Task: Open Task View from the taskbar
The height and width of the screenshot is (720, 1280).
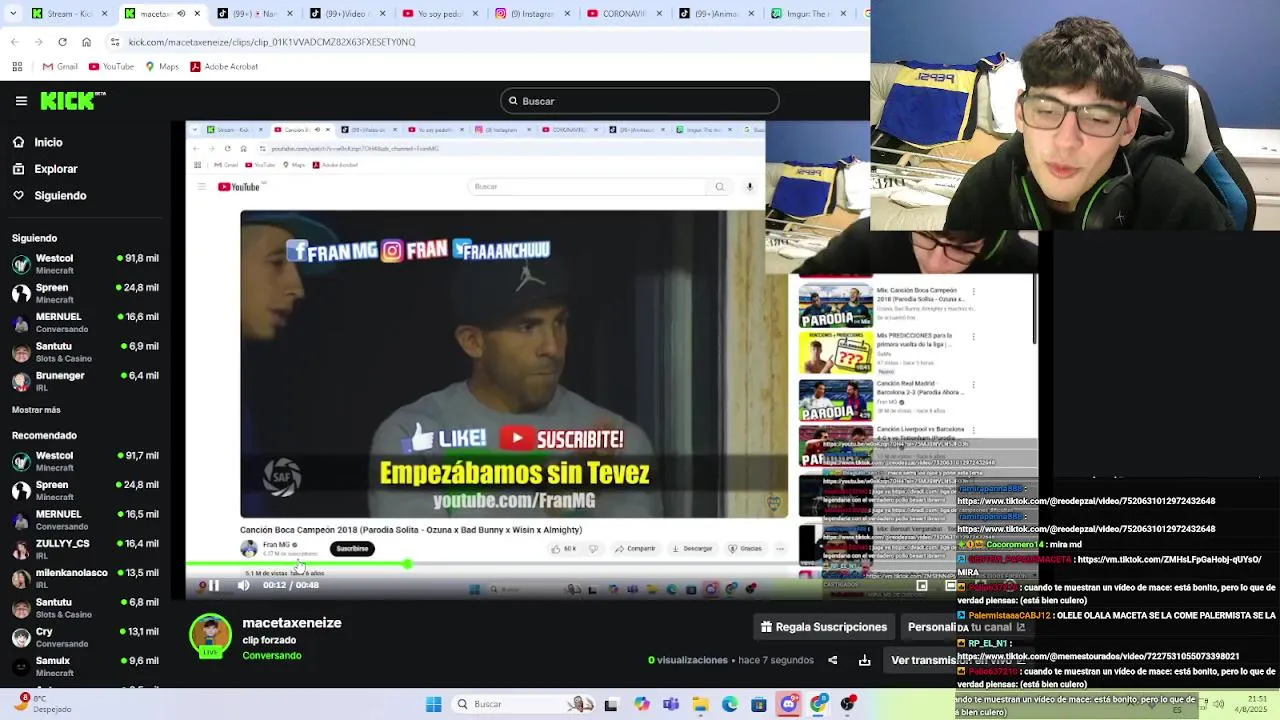Action: tap(611, 704)
